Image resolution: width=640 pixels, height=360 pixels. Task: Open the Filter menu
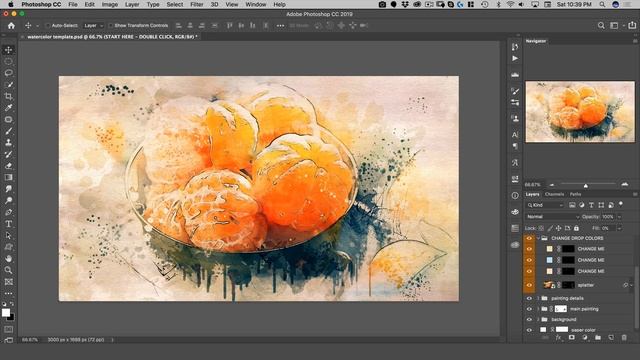tap(196, 4)
